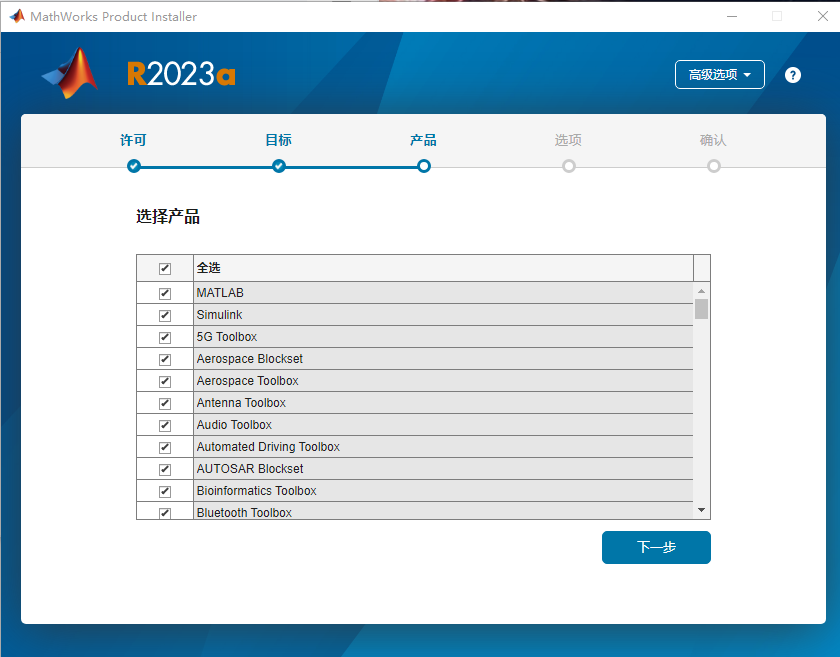Select the Aerospace Blockset row text

pyautogui.click(x=250, y=359)
